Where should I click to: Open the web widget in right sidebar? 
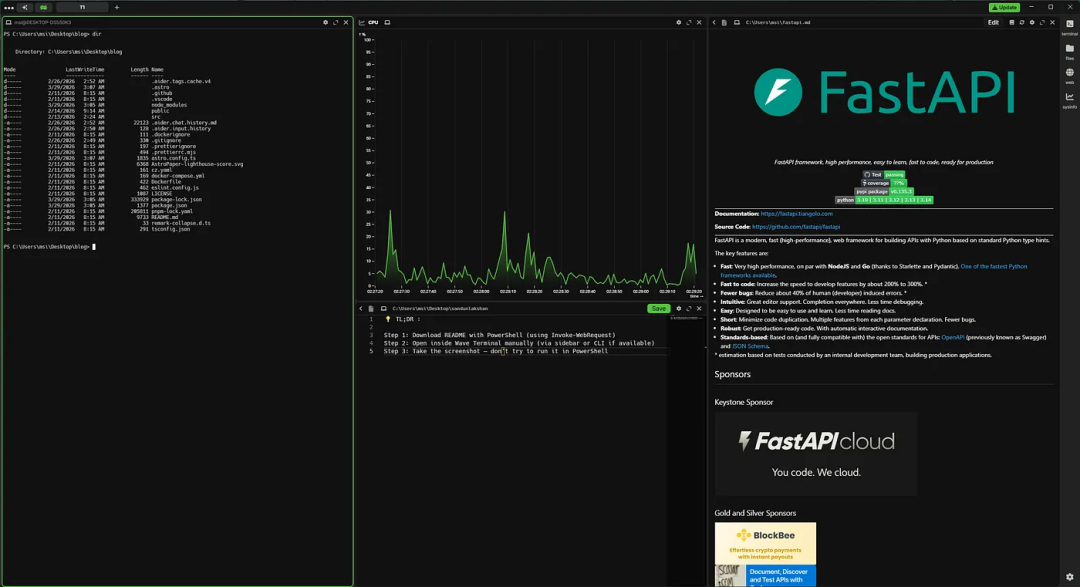(1070, 76)
